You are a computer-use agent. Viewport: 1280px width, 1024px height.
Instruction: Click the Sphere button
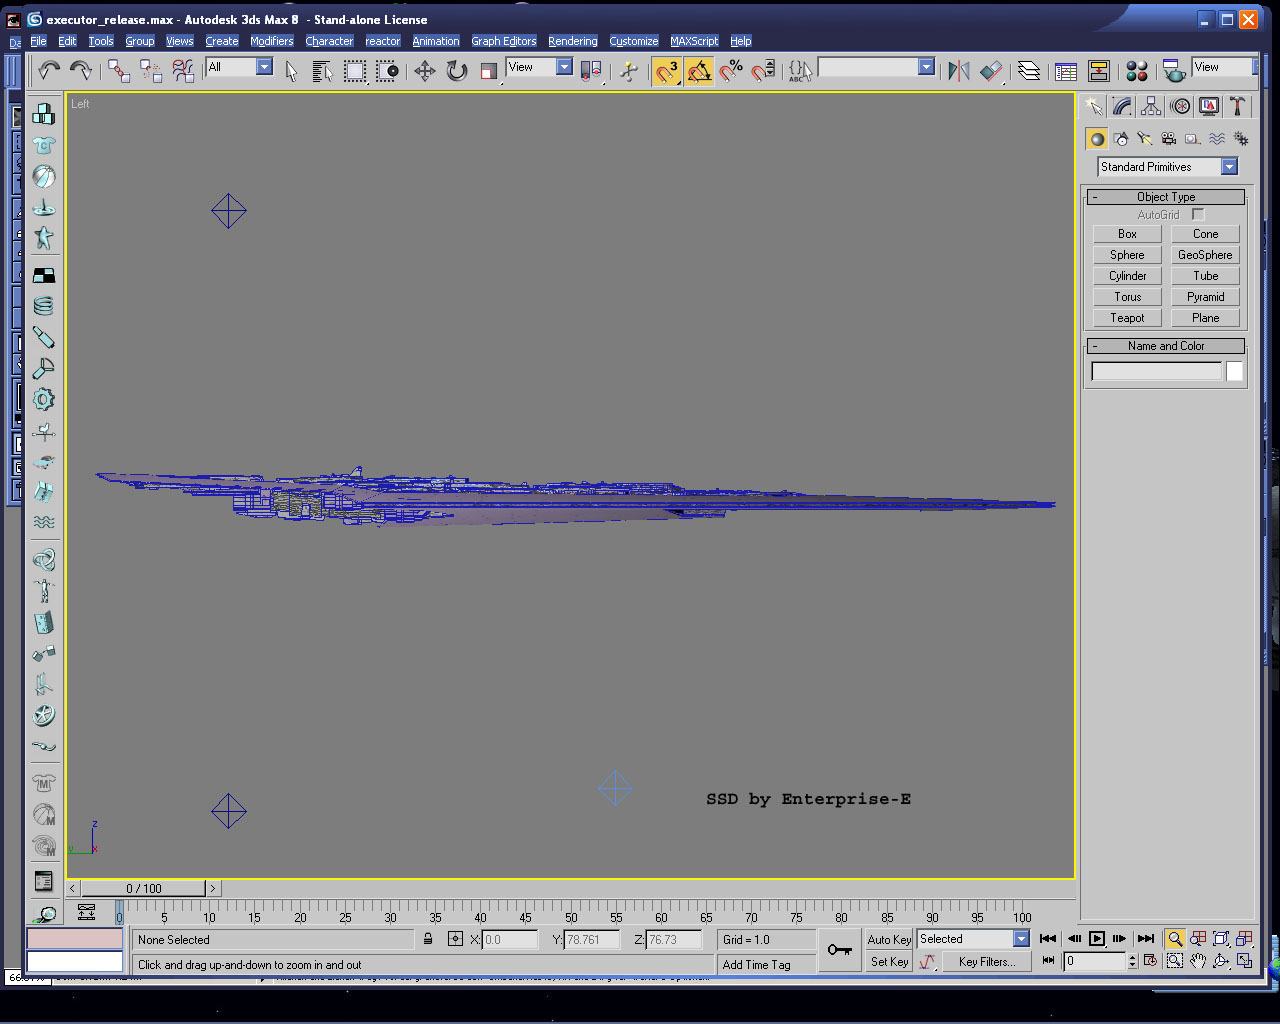pyautogui.click(x=1127, y=255)
